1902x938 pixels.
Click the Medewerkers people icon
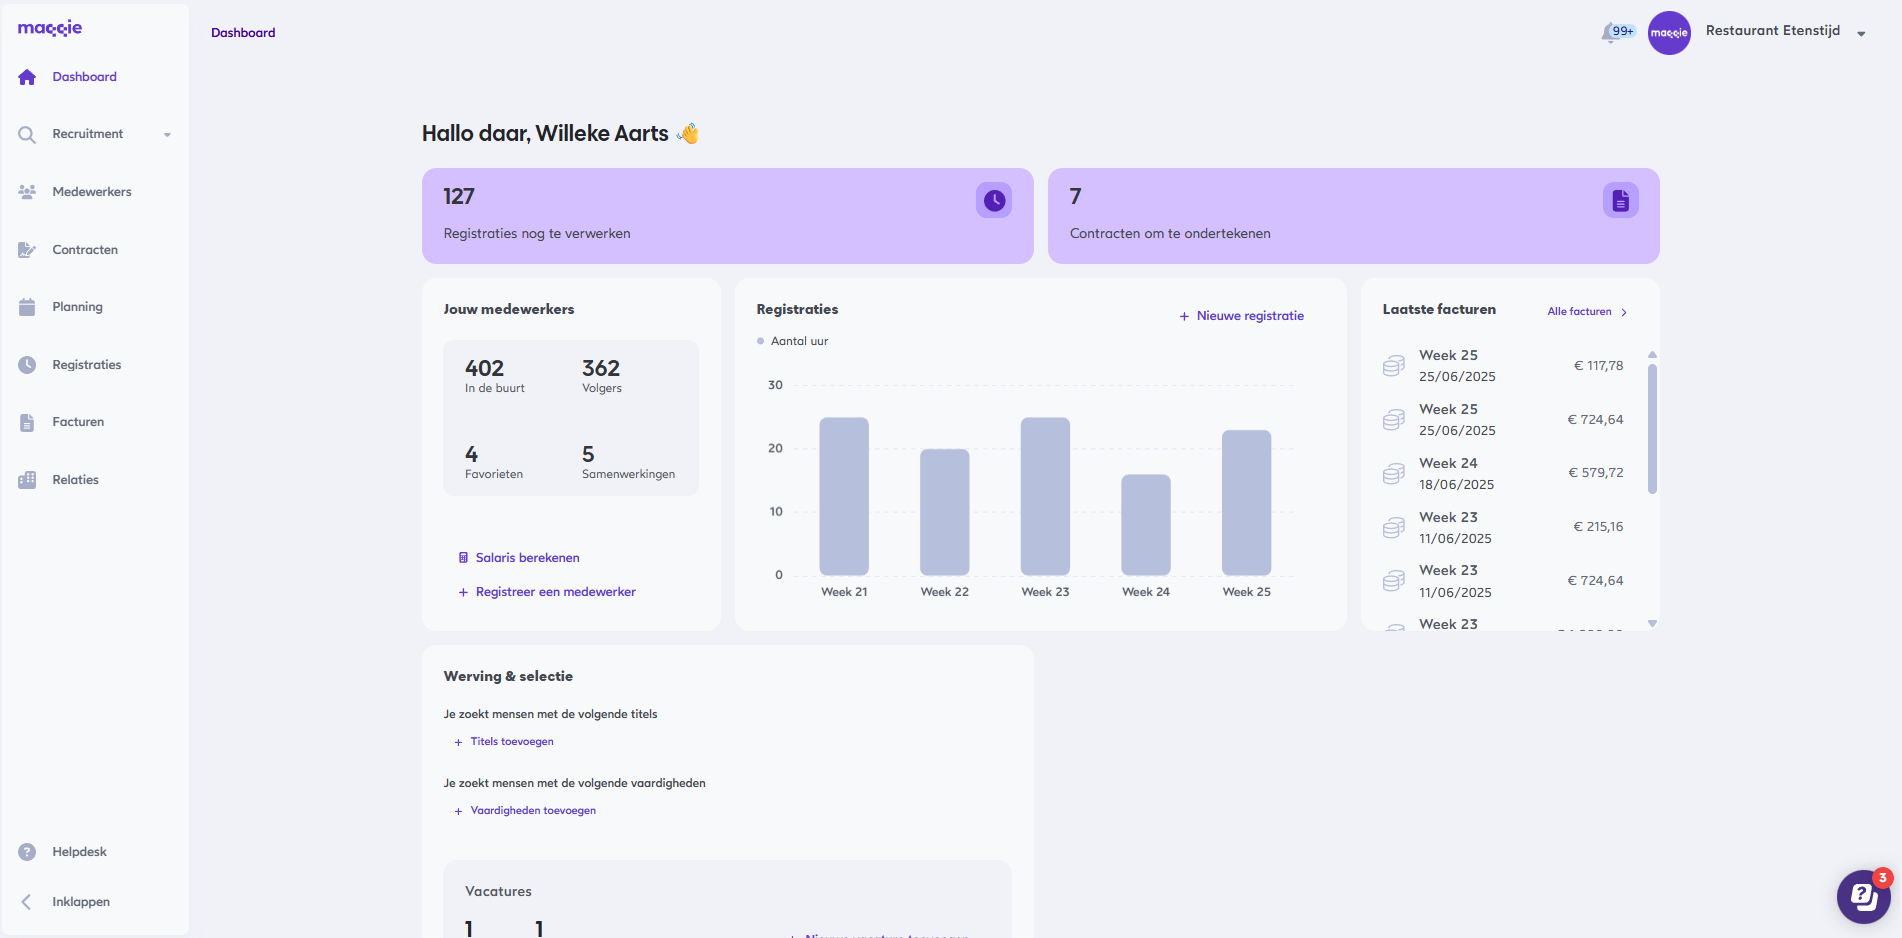[27, 192]
